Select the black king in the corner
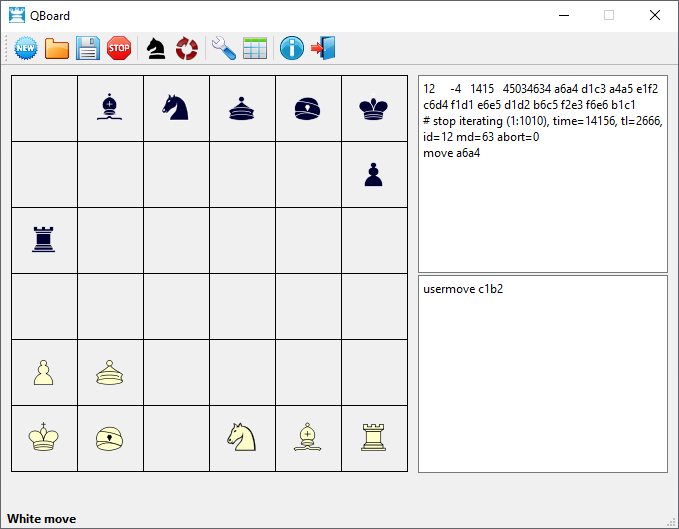The image size is (679, 529). [374, 107]
